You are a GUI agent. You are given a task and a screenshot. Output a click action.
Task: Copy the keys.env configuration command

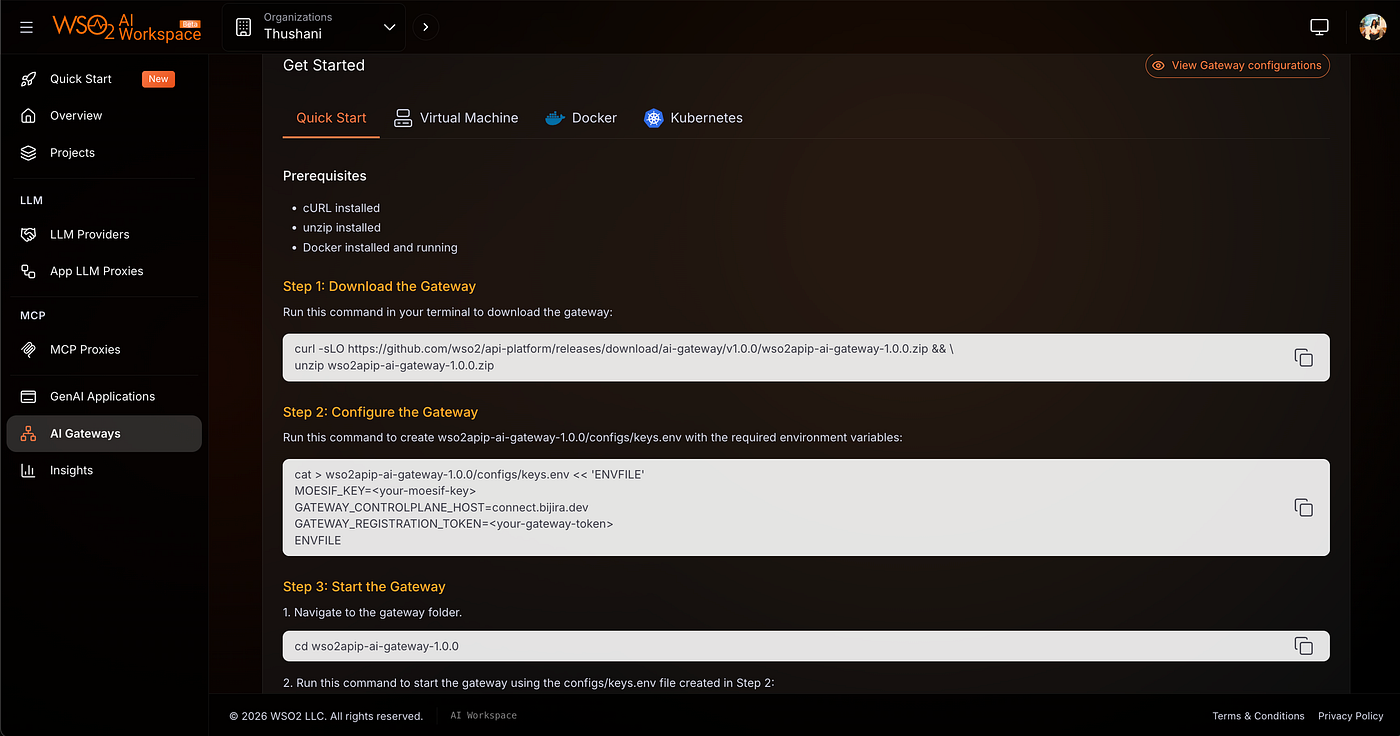(1304, 508)
